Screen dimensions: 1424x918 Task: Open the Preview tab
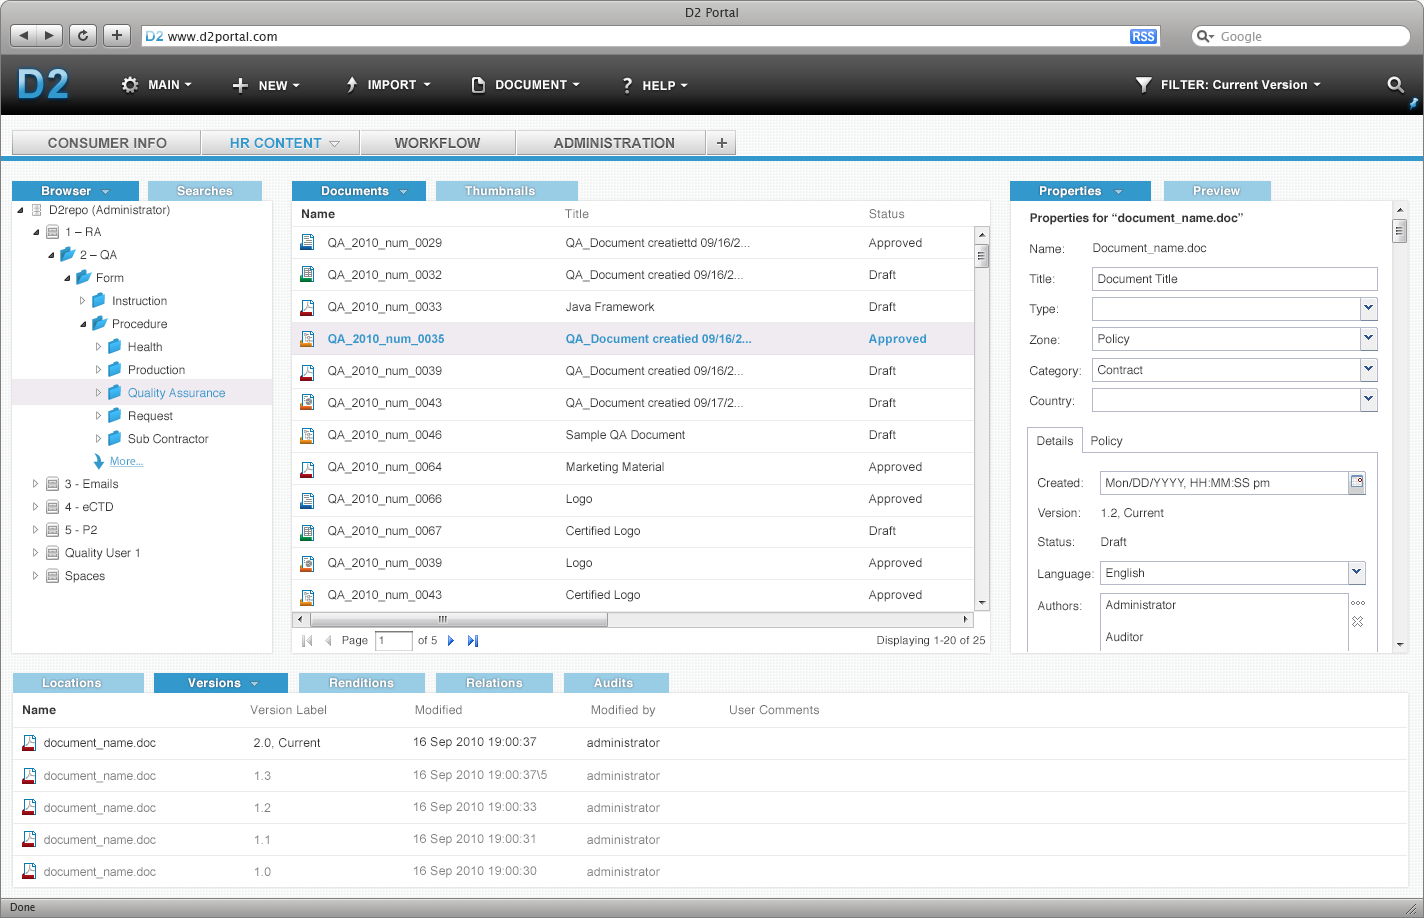click(1216, 191)
